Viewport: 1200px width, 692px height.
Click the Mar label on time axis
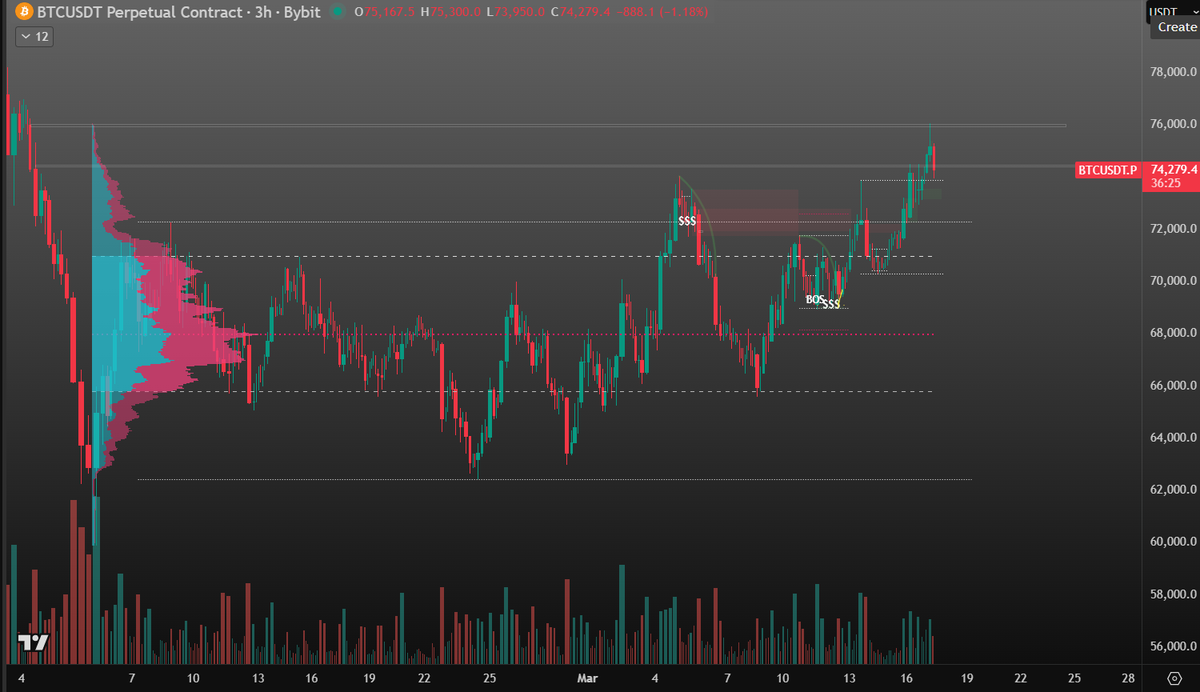click(586, 678)
